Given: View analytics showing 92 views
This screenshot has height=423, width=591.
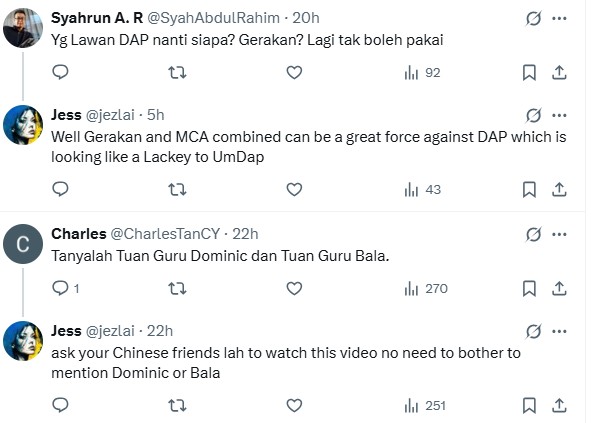Looking at the screenshot, I should coord(422,73).
